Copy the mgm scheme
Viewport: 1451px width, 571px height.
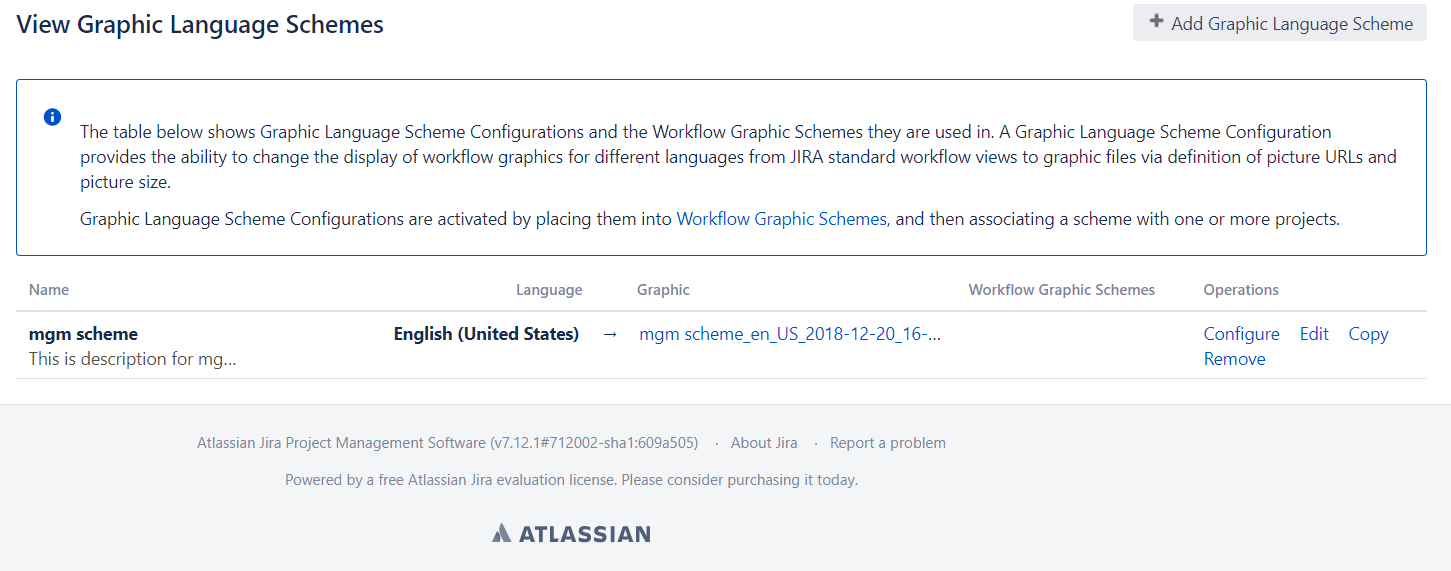(1368, 334)
